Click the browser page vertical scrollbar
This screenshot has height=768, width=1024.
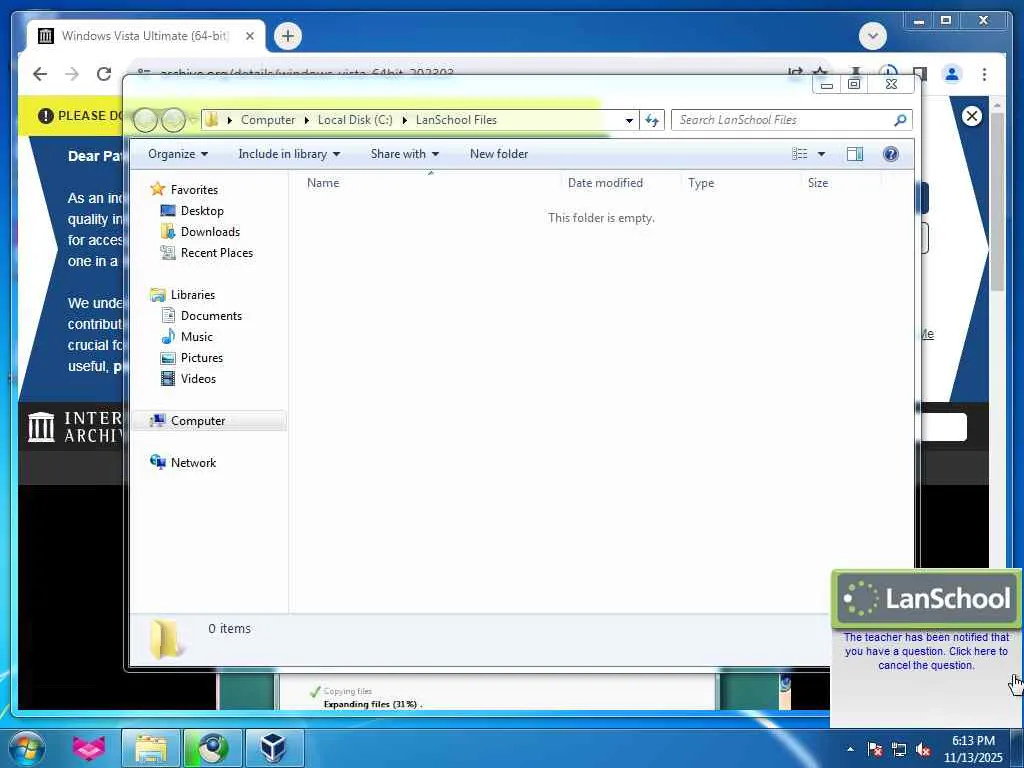(997, 202)
